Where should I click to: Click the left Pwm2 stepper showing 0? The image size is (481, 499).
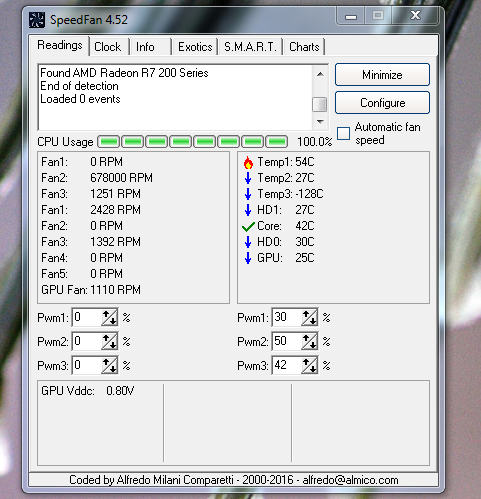point(110,341)
